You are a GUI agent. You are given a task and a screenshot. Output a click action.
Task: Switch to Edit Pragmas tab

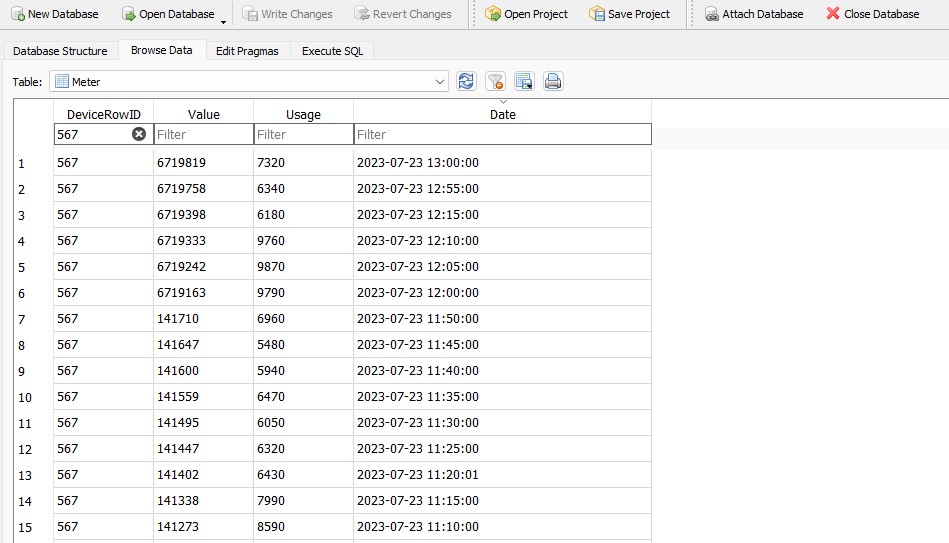pyautogui.click(x=247, y=51)
